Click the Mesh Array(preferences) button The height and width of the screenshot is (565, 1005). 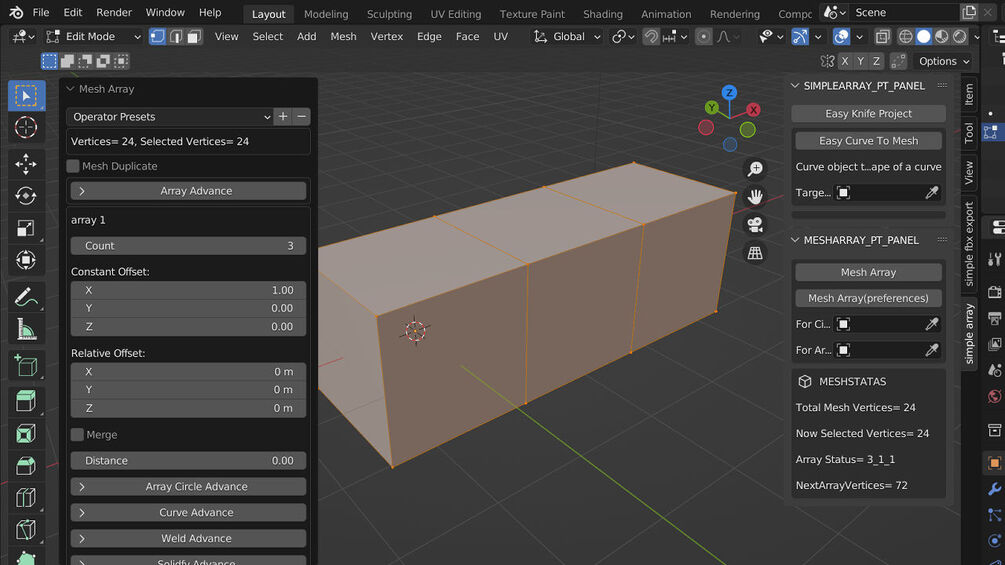868,298
